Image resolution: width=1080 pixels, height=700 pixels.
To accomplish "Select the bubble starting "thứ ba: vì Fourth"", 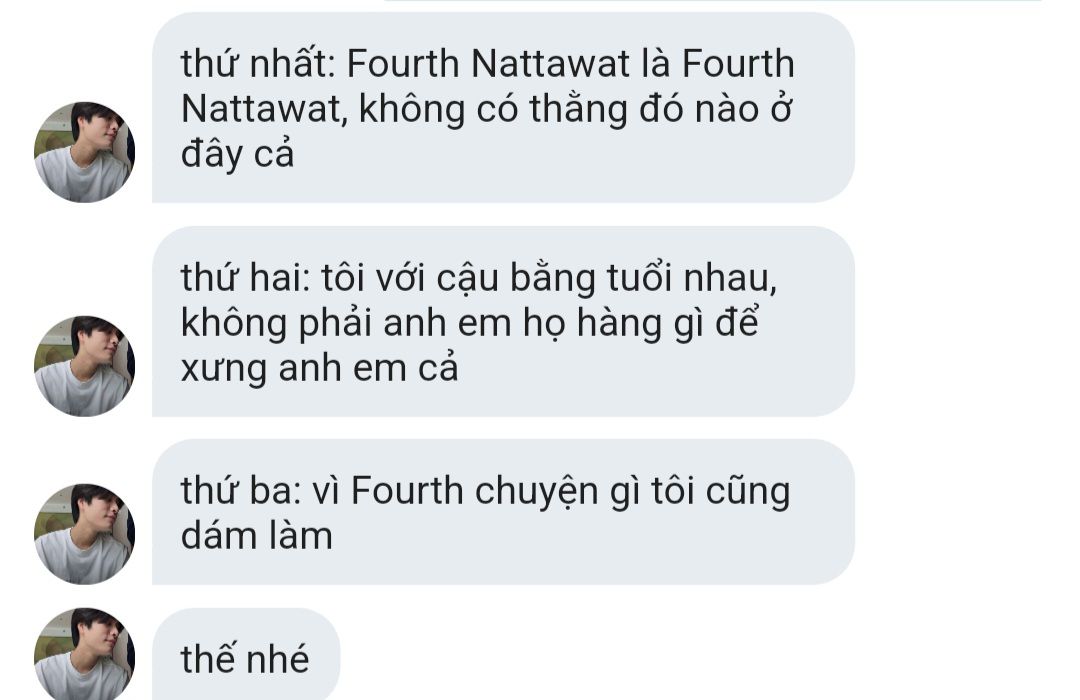I will pyautogui.click(x=503, y=512).
